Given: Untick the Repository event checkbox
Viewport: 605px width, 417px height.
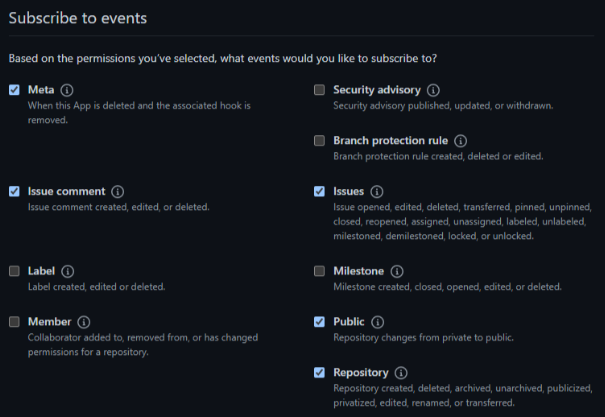Looking at the screenshot, I should (x=319, y=373).
